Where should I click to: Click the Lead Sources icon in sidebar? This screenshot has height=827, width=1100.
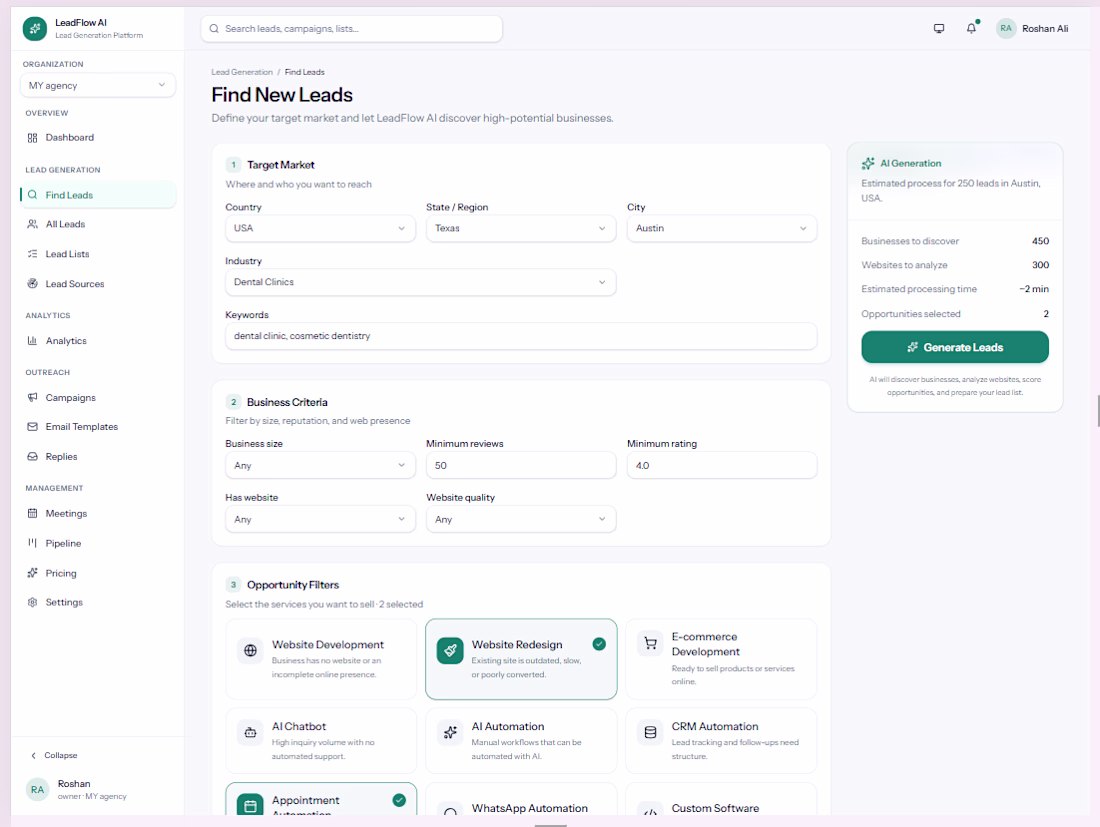32,283
